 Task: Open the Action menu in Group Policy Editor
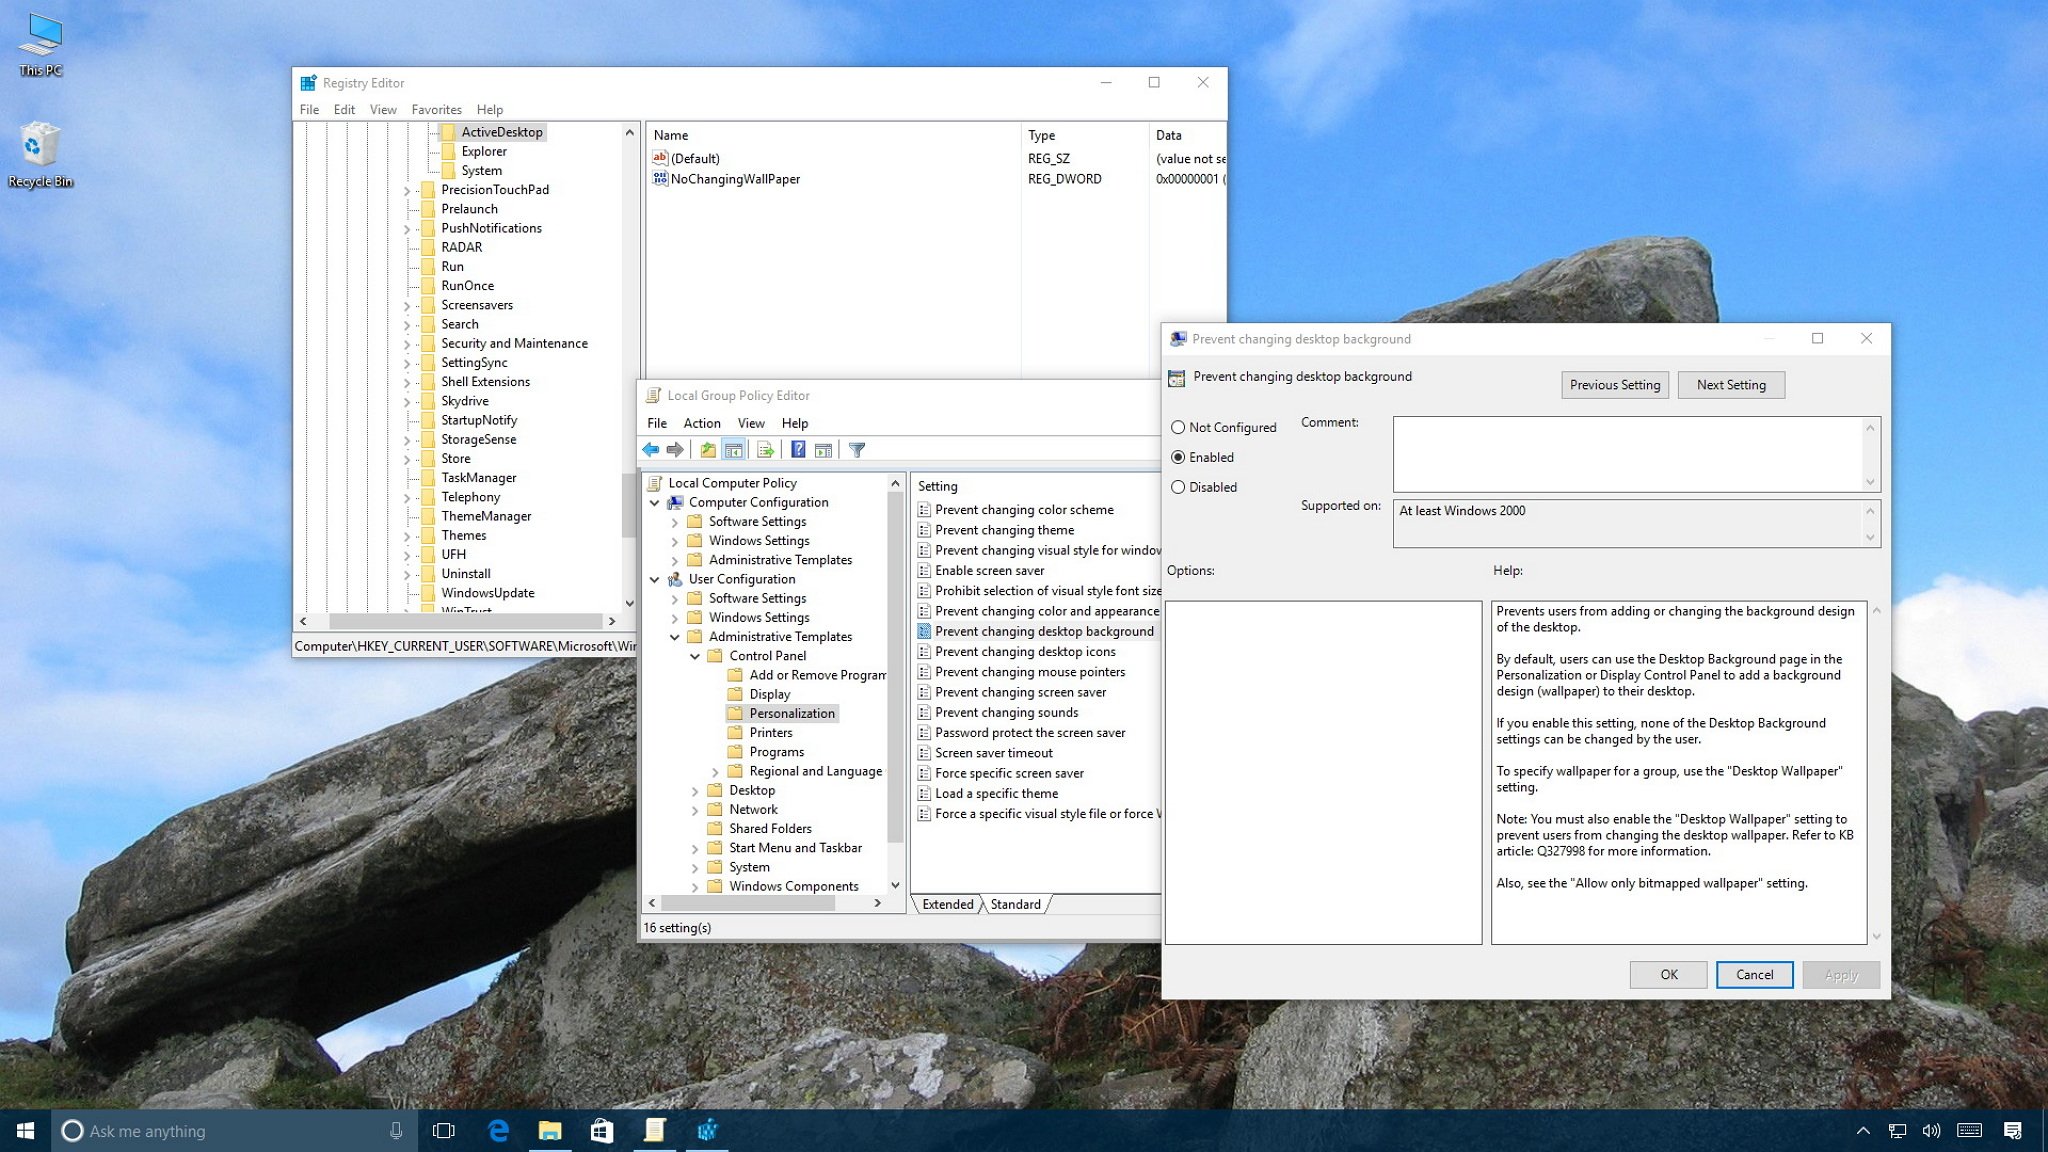coord(700,422)
